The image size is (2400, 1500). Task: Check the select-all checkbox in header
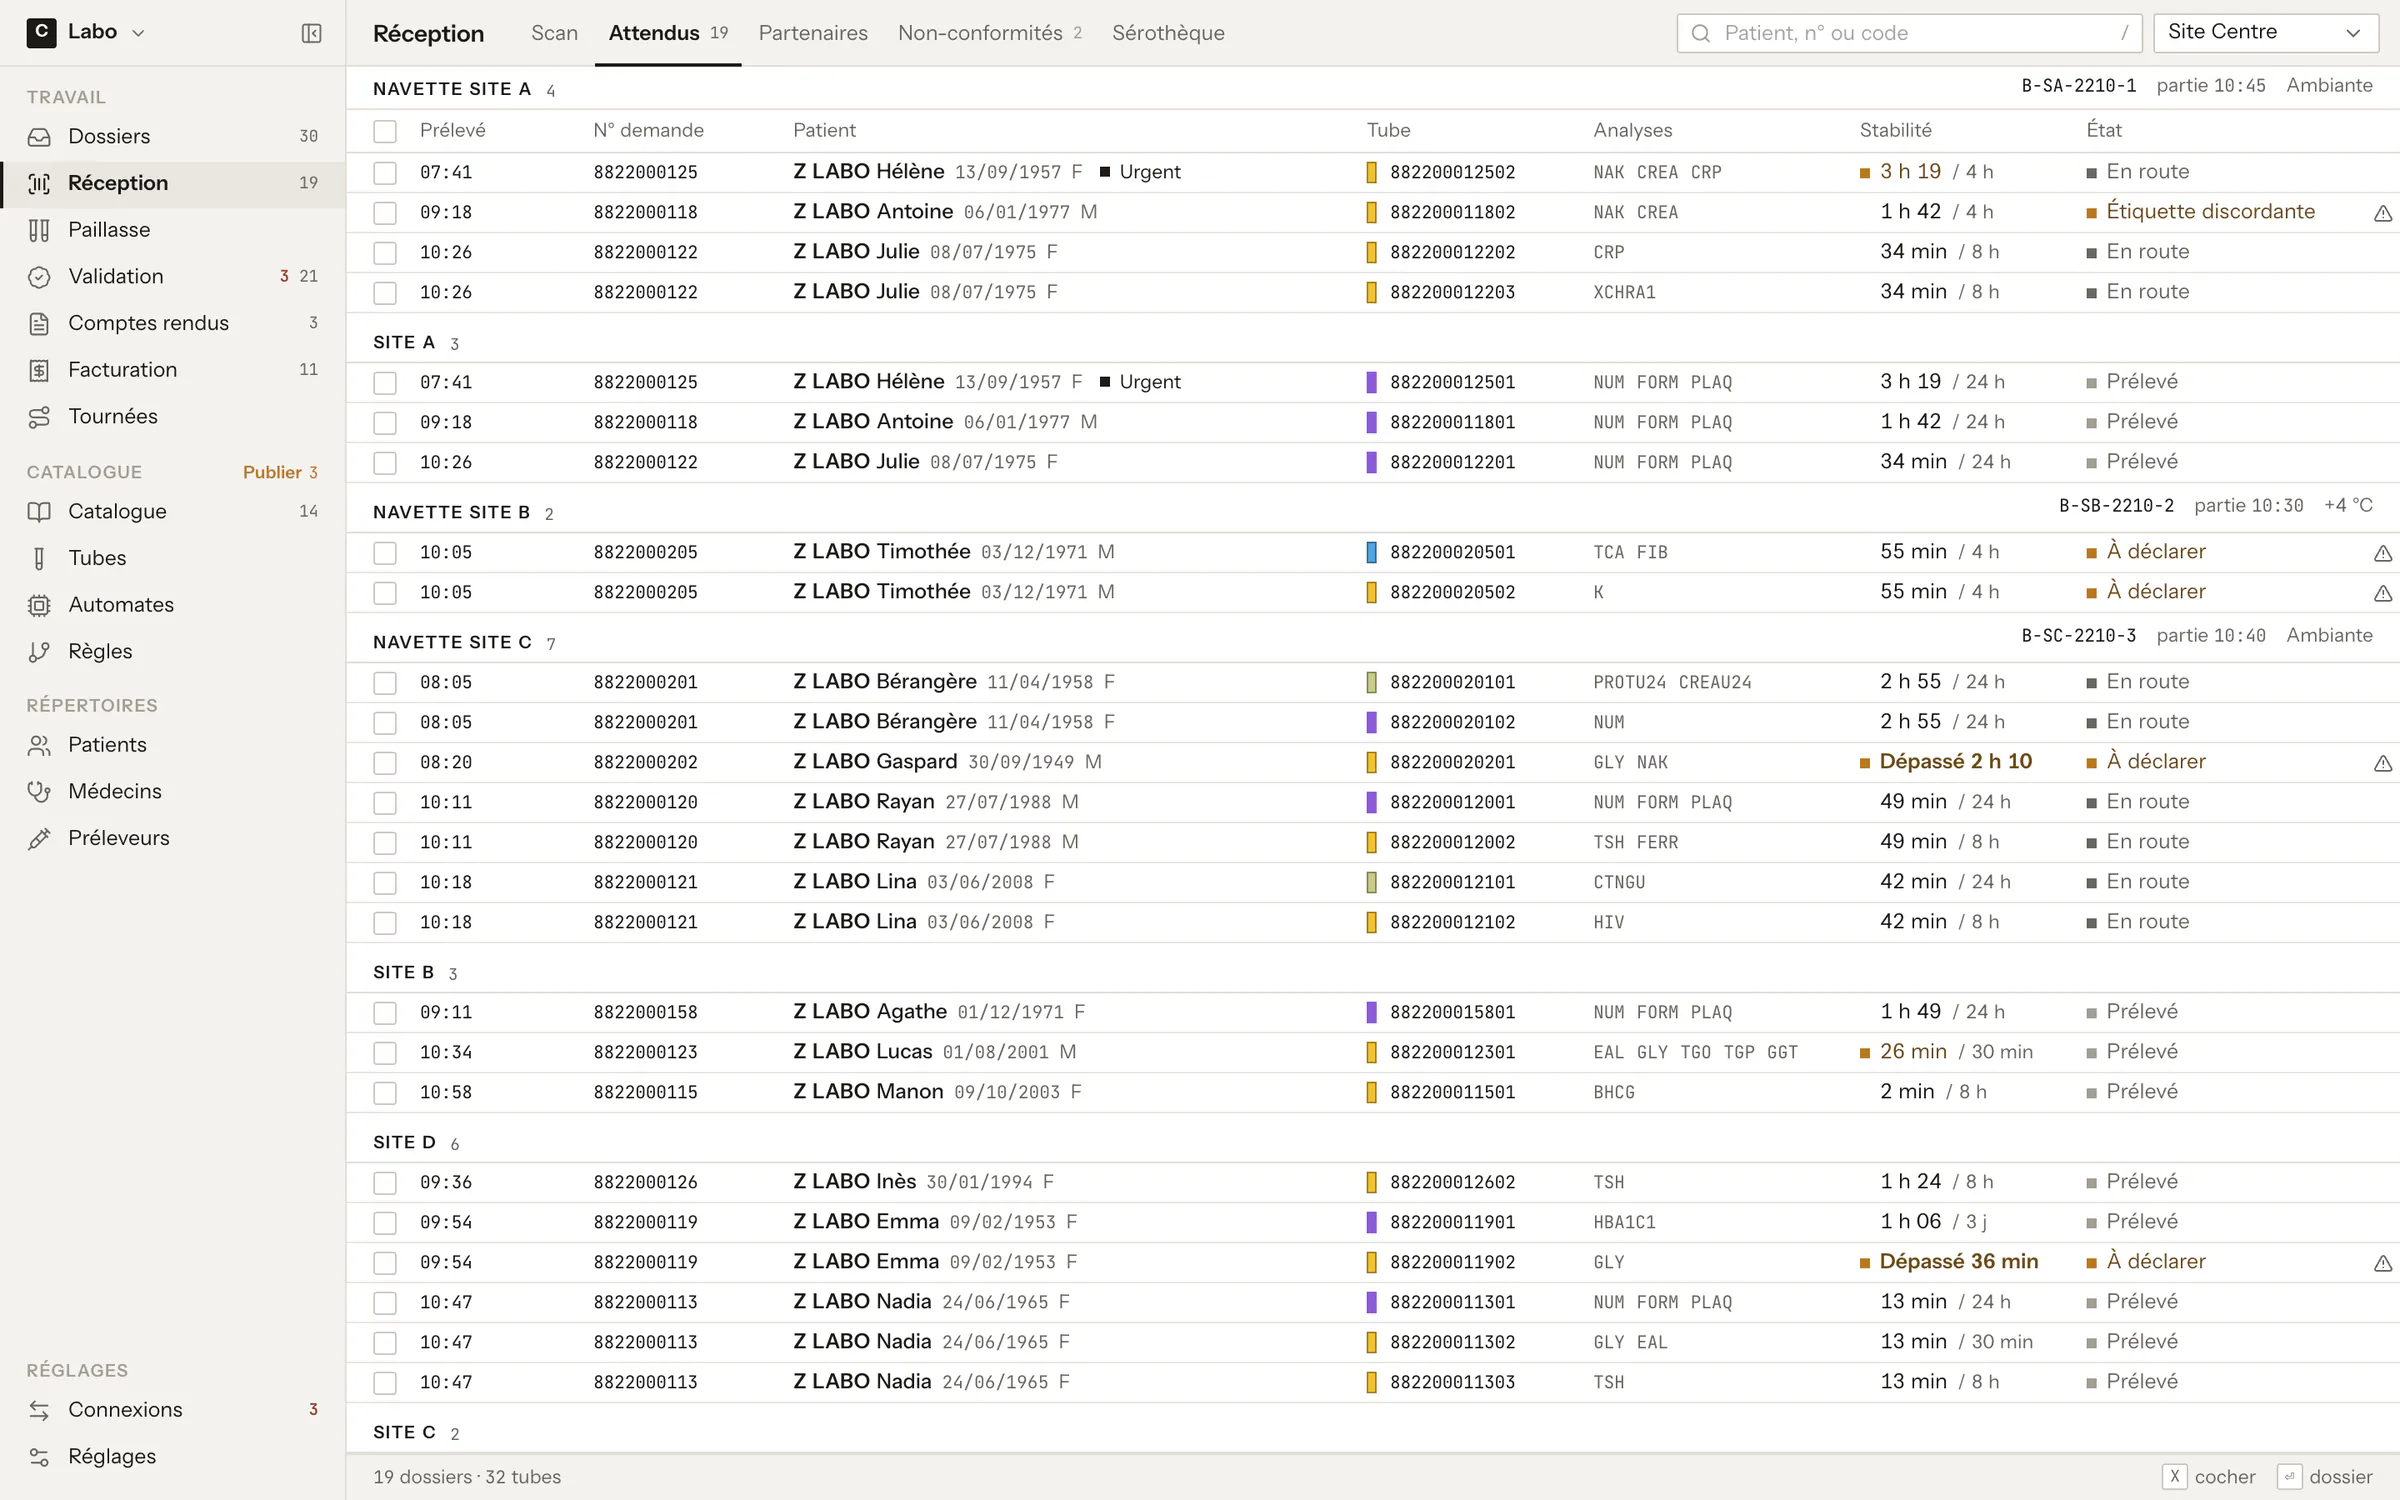pyautogui.click(x=385, y=131)
